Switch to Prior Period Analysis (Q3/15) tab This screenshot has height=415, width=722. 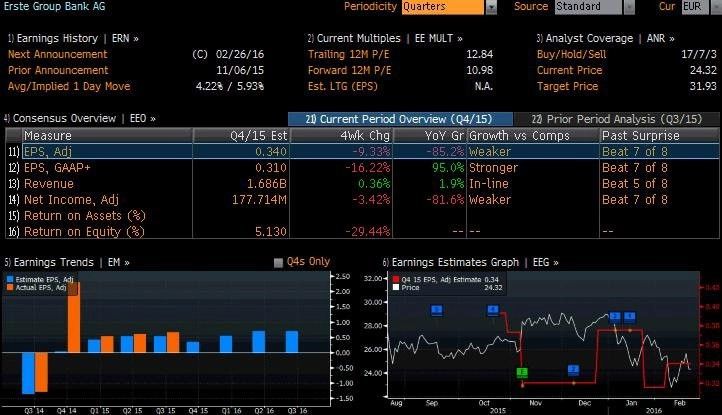point(617,119)
